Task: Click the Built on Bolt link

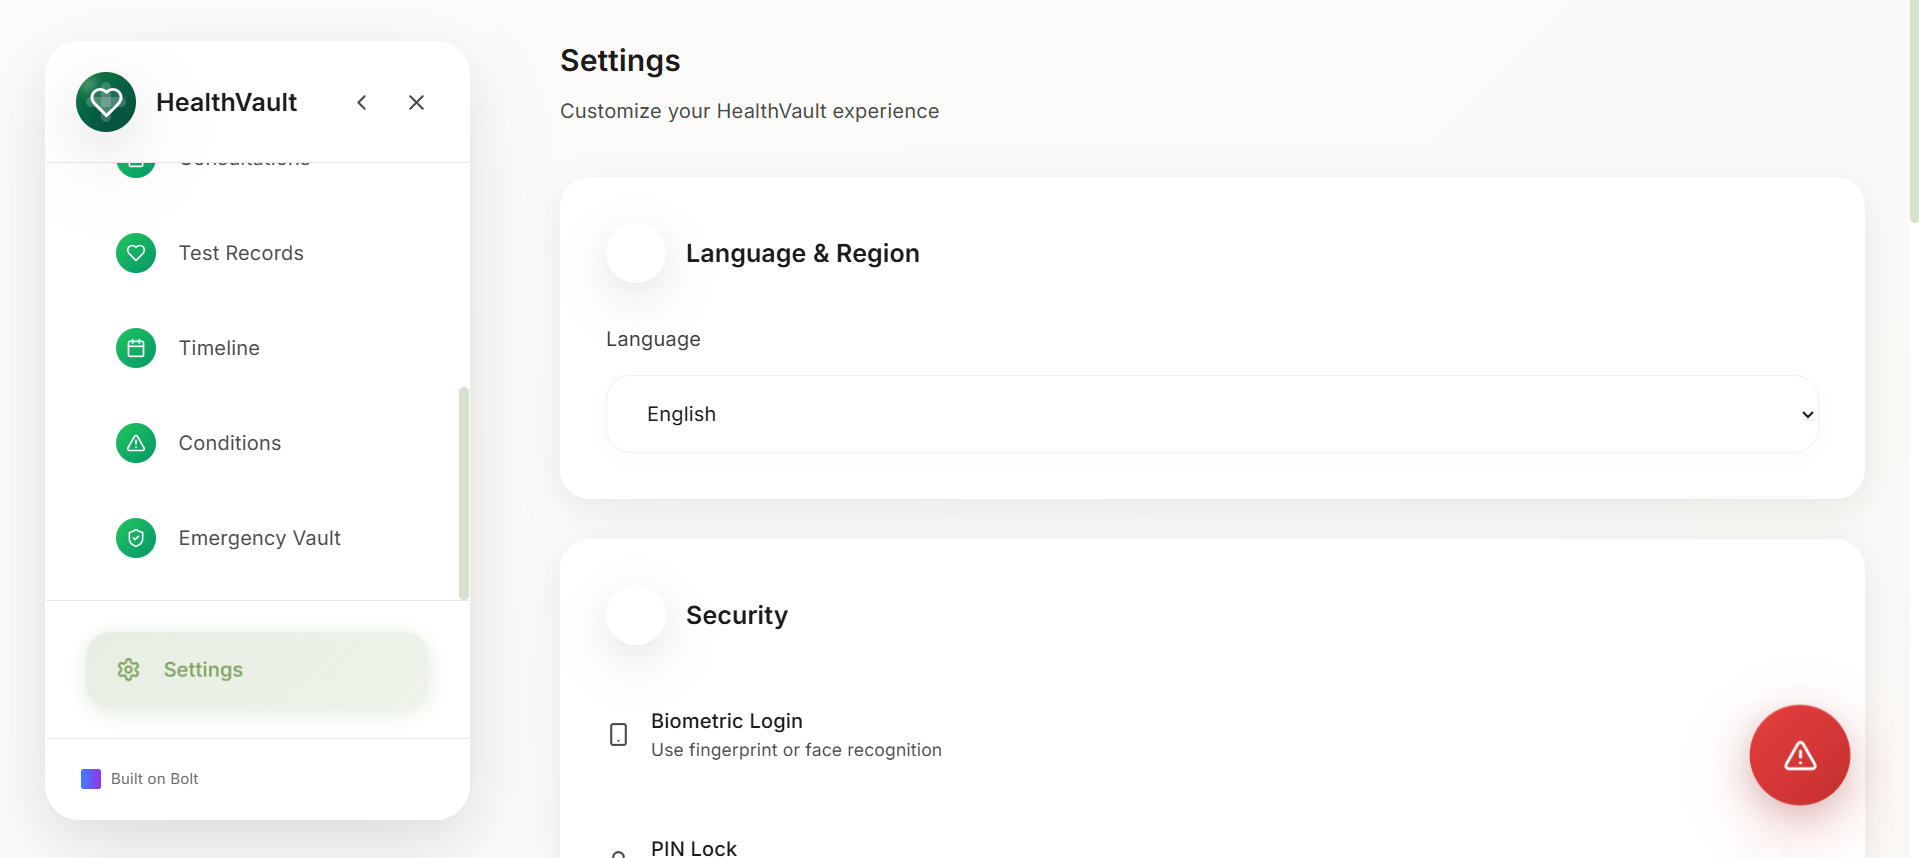Action: click(x=154, y=779)
